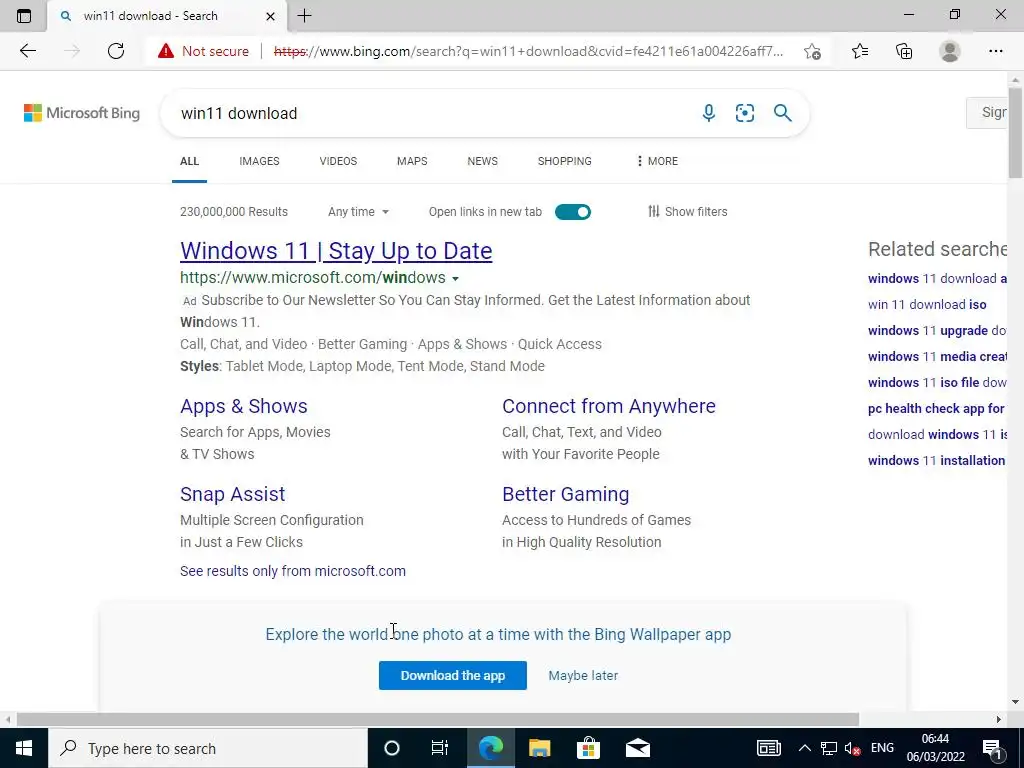
Task: Open Task View on the taskbar
Action: (x=440, y=748)
